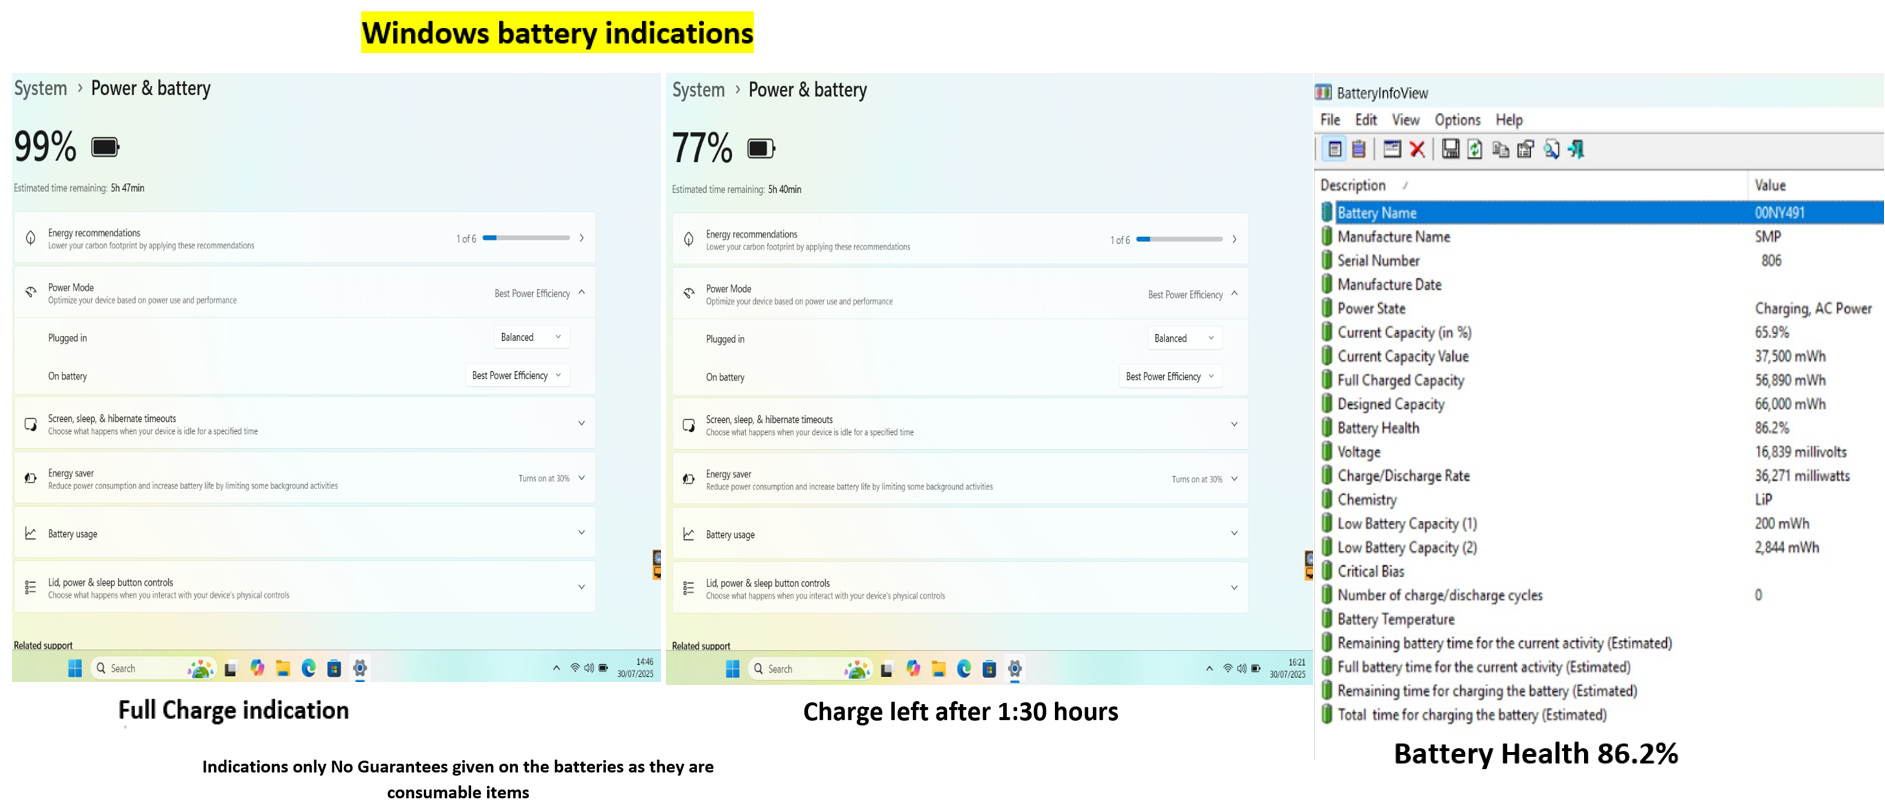Open On battery Best Power Efficiency dropdown on 77% panel
The image size is (1885, 811).
1170,377
